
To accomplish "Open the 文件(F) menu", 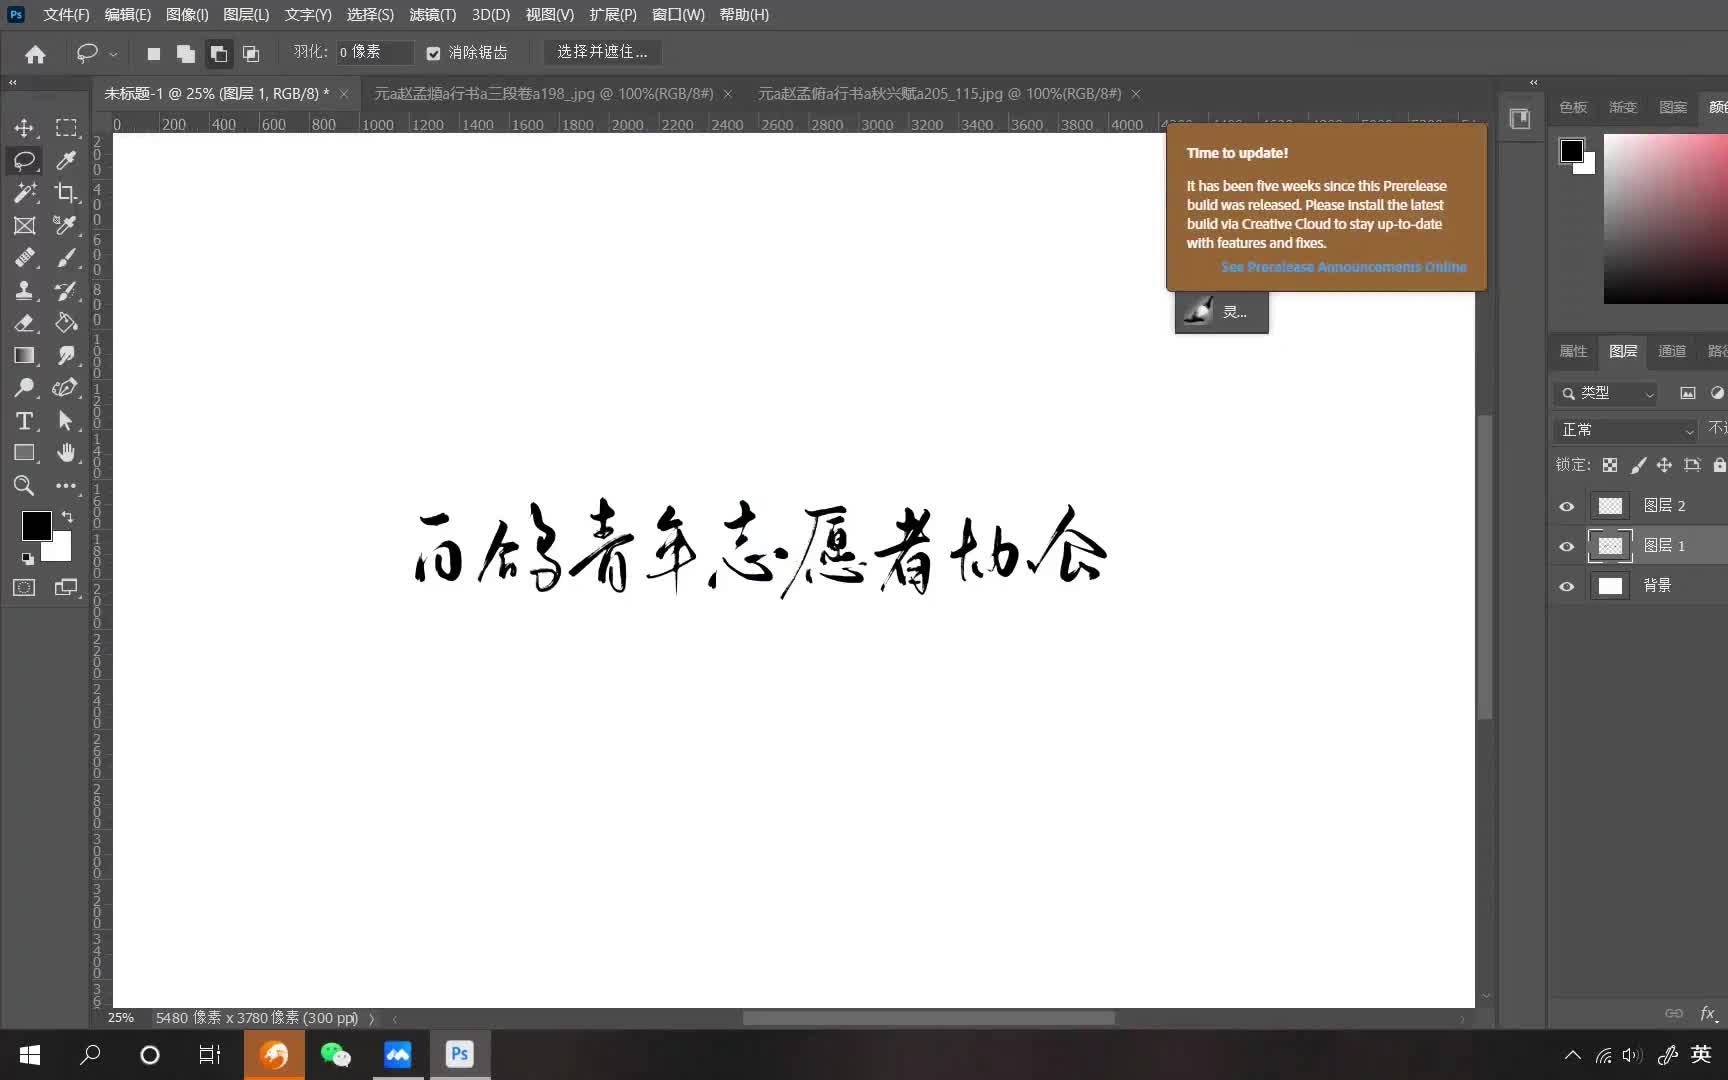I will 66,15.
